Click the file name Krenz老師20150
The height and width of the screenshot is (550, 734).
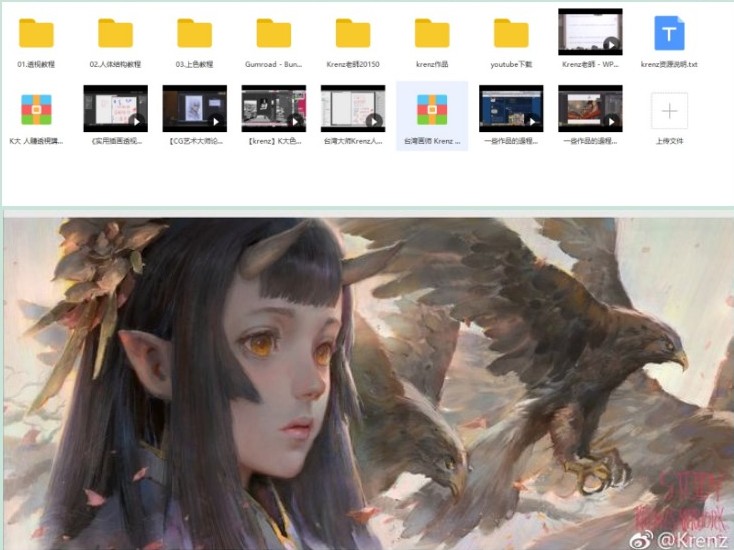click(352, 65)
